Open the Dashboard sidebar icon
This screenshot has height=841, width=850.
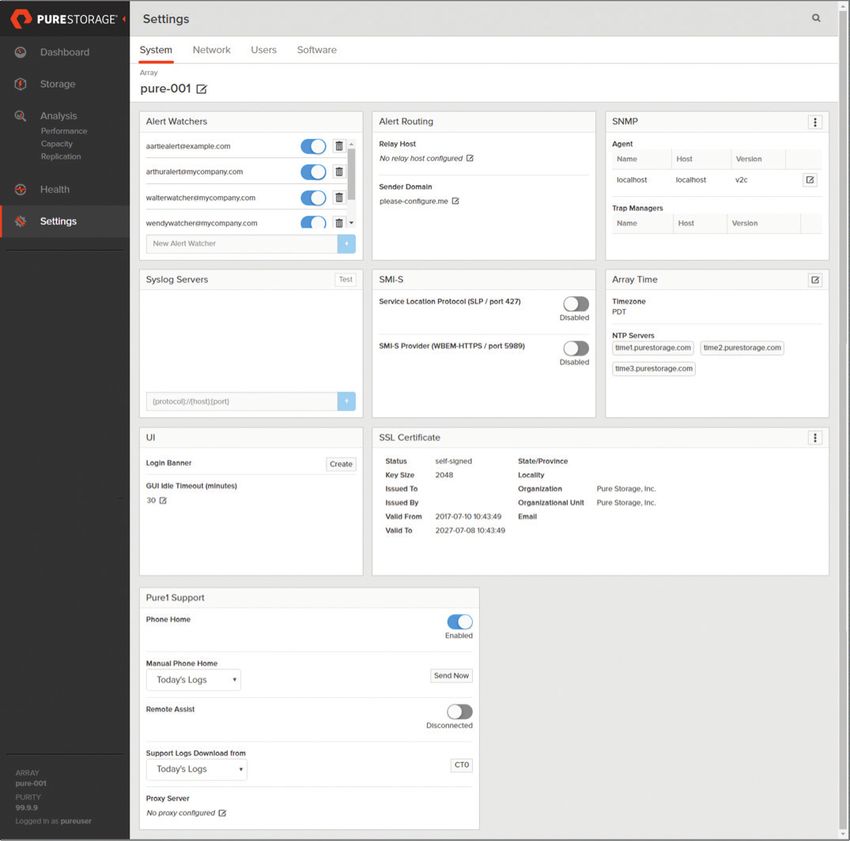pos(21,52)
